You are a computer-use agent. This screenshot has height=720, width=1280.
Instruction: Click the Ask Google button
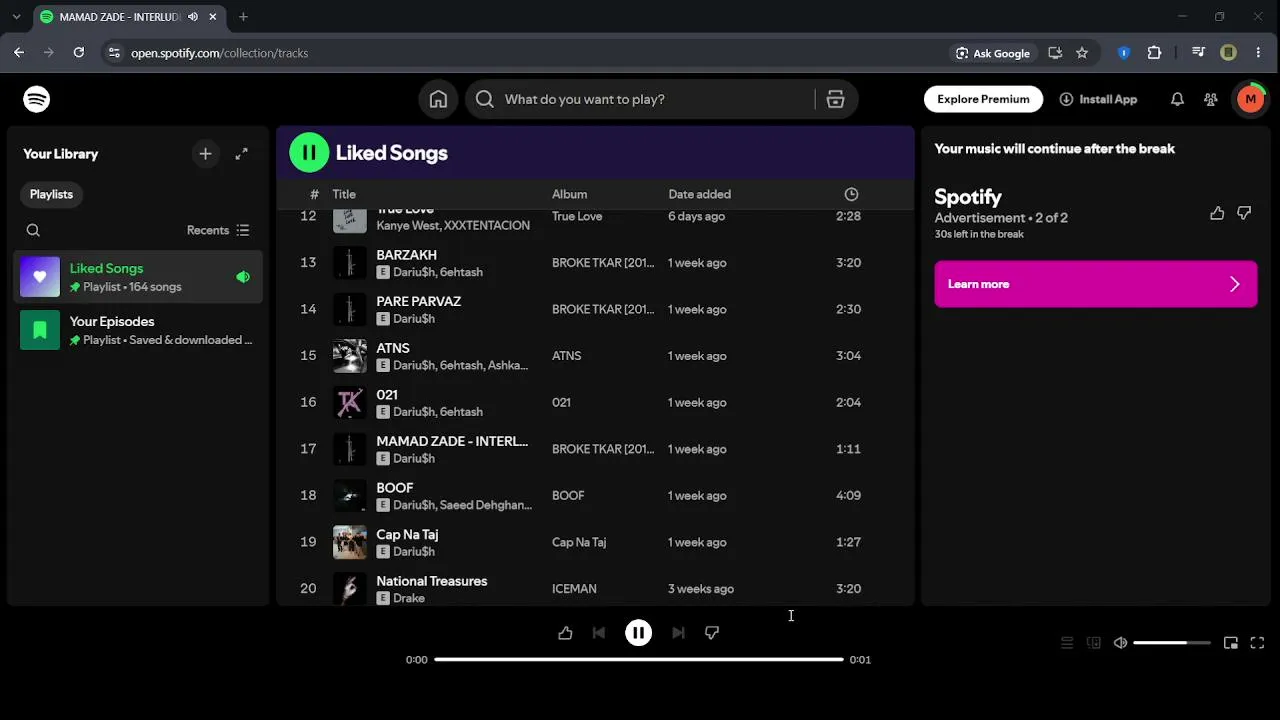993,53
